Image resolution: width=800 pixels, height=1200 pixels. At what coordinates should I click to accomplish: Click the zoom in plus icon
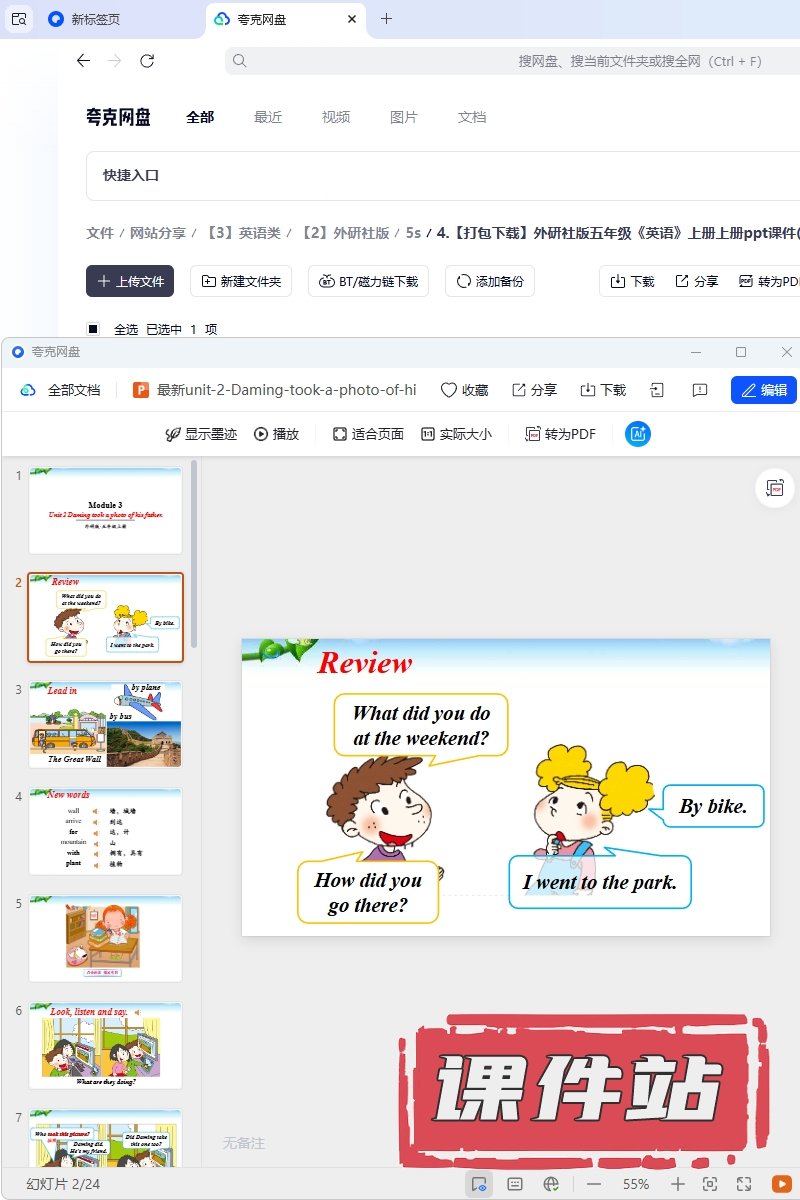(x=678, y=1184)
